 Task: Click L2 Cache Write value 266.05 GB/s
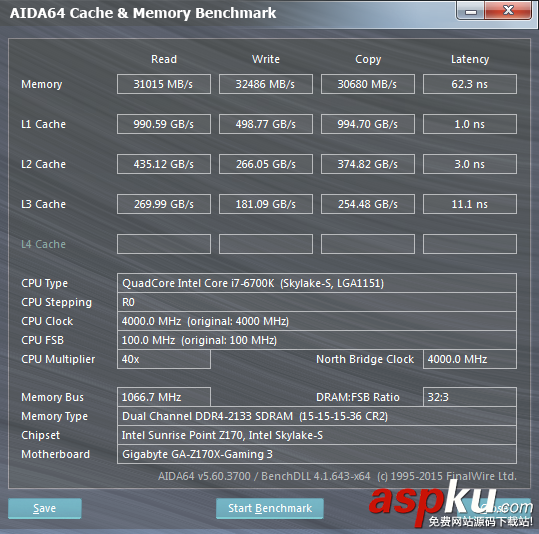pyautogui.click(x=266, y=164)
